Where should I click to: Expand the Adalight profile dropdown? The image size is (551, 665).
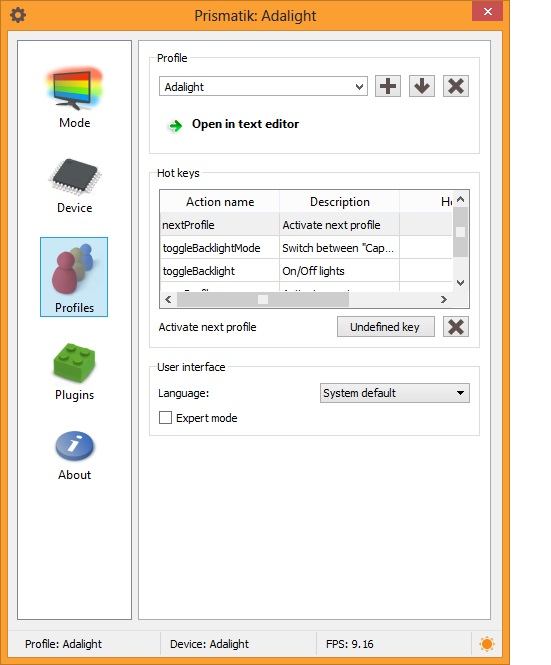coord(263,87)
